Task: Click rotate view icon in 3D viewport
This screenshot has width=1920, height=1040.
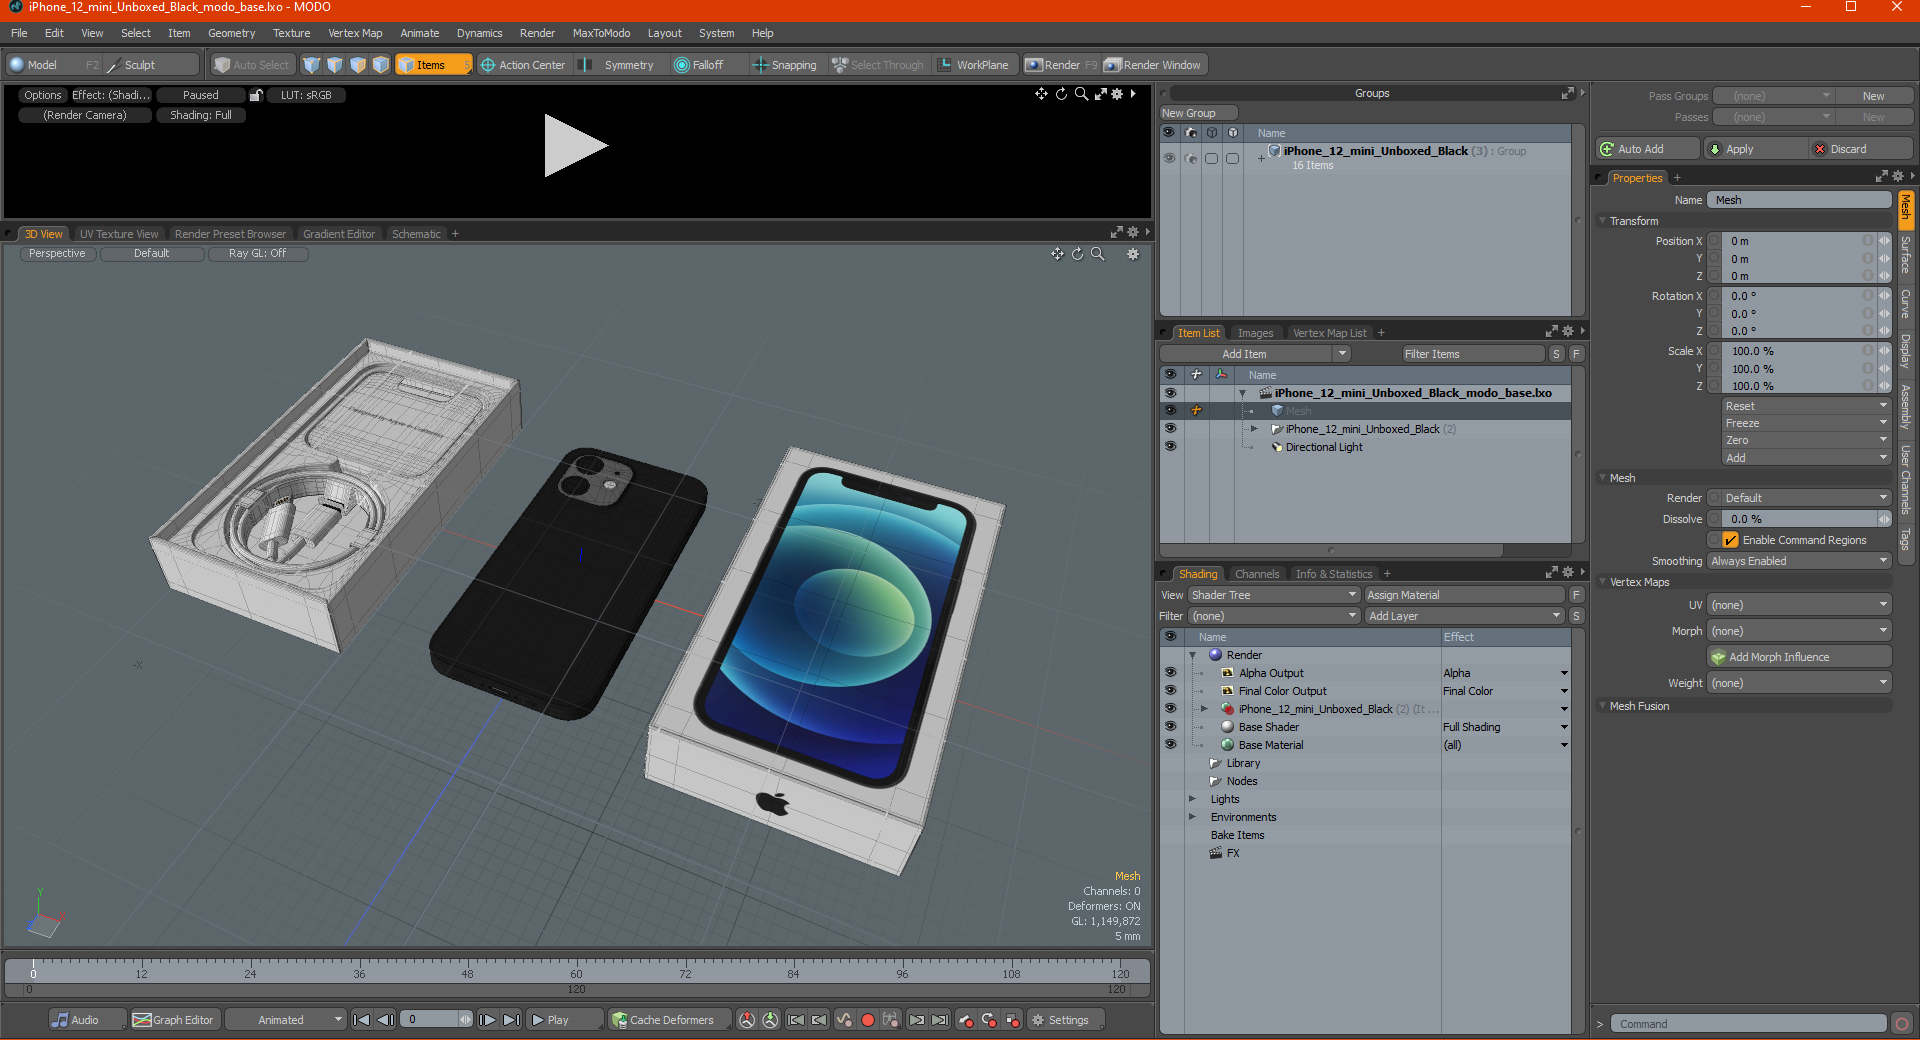Action: 1078,254
